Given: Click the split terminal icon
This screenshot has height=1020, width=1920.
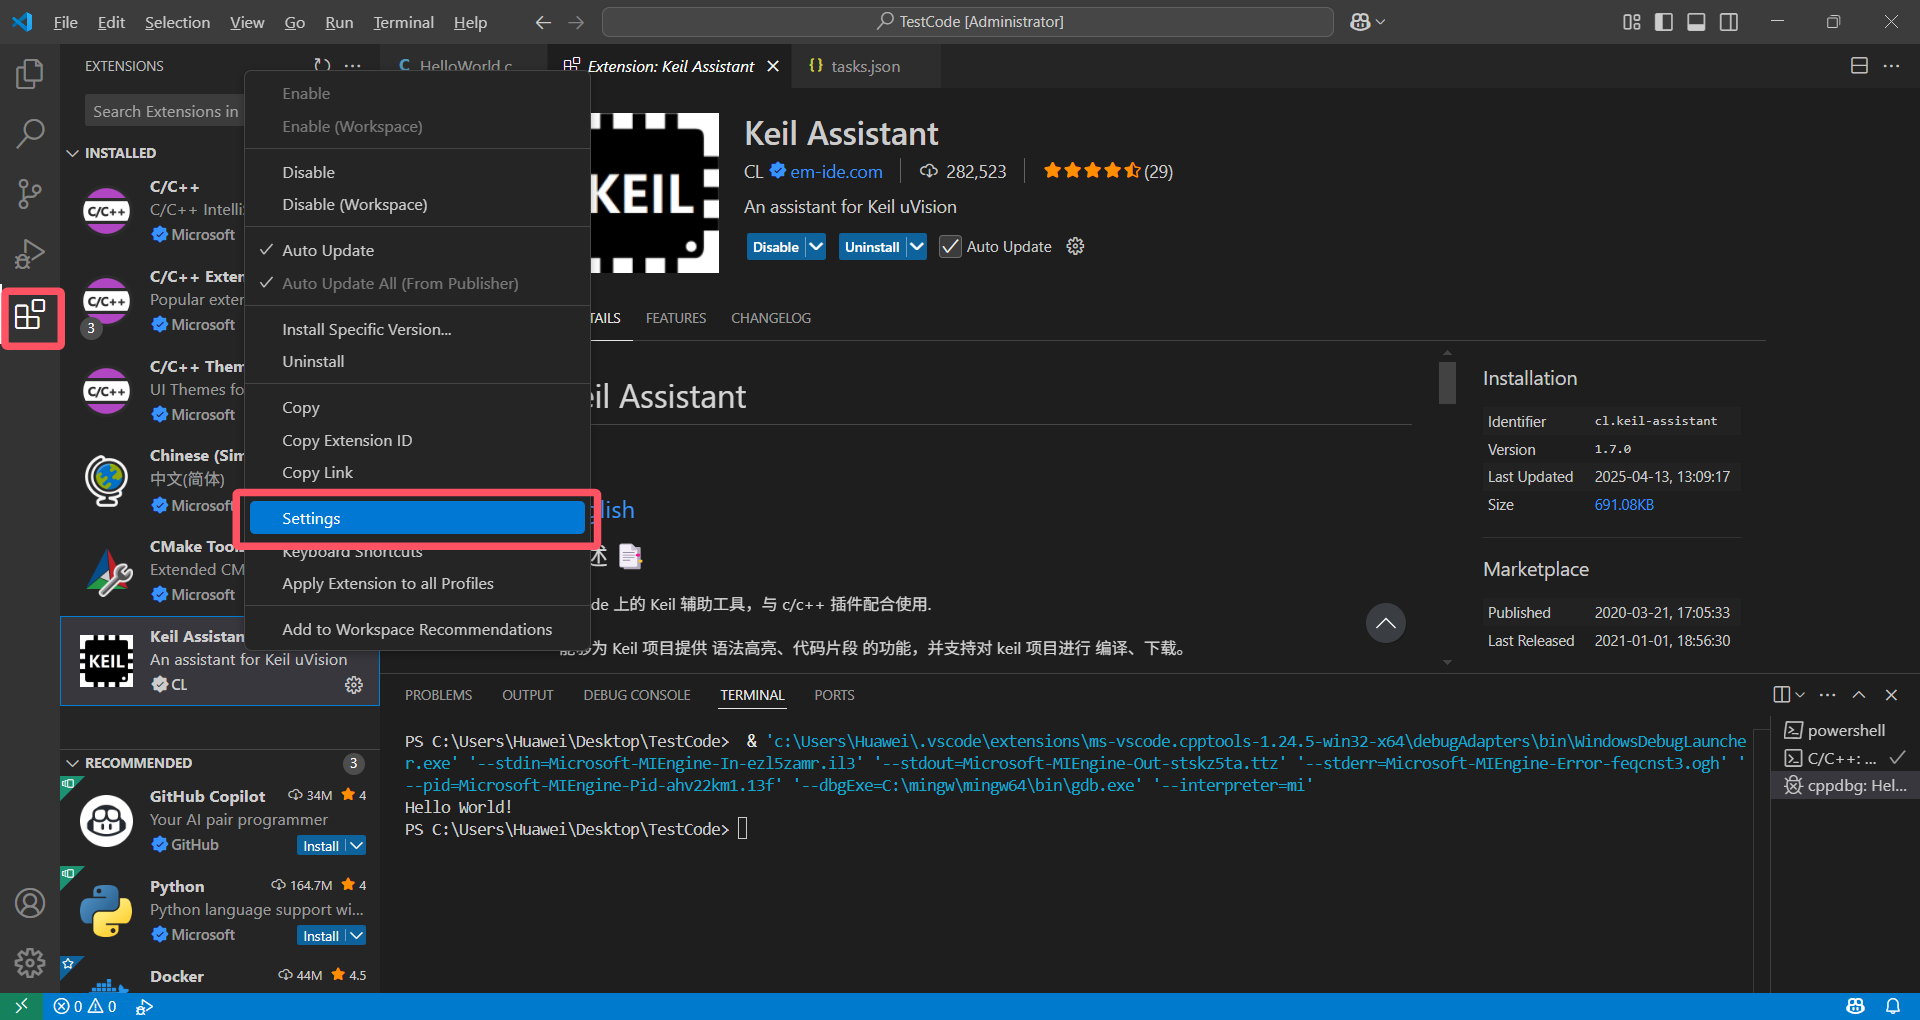Looking at the screenshot, I should pyautogui.click(x=1782, y=695).
